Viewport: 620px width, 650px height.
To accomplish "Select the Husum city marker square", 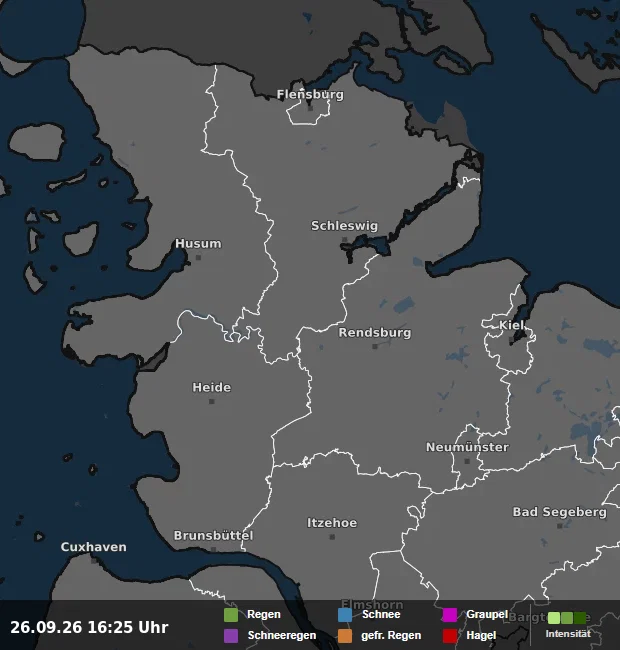I will (x=199, y=257).
